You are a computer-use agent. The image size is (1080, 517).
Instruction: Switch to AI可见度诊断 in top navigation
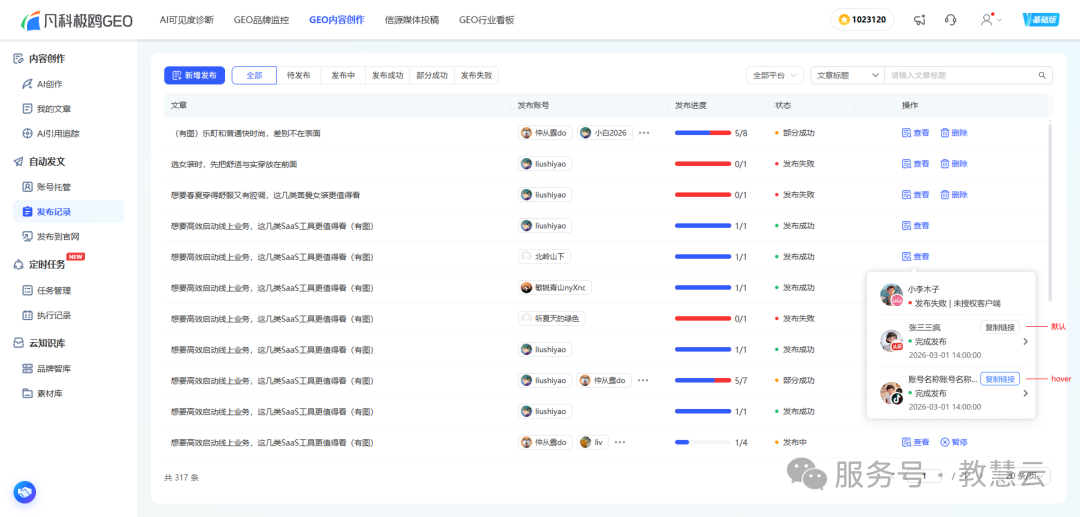[187, 20]
